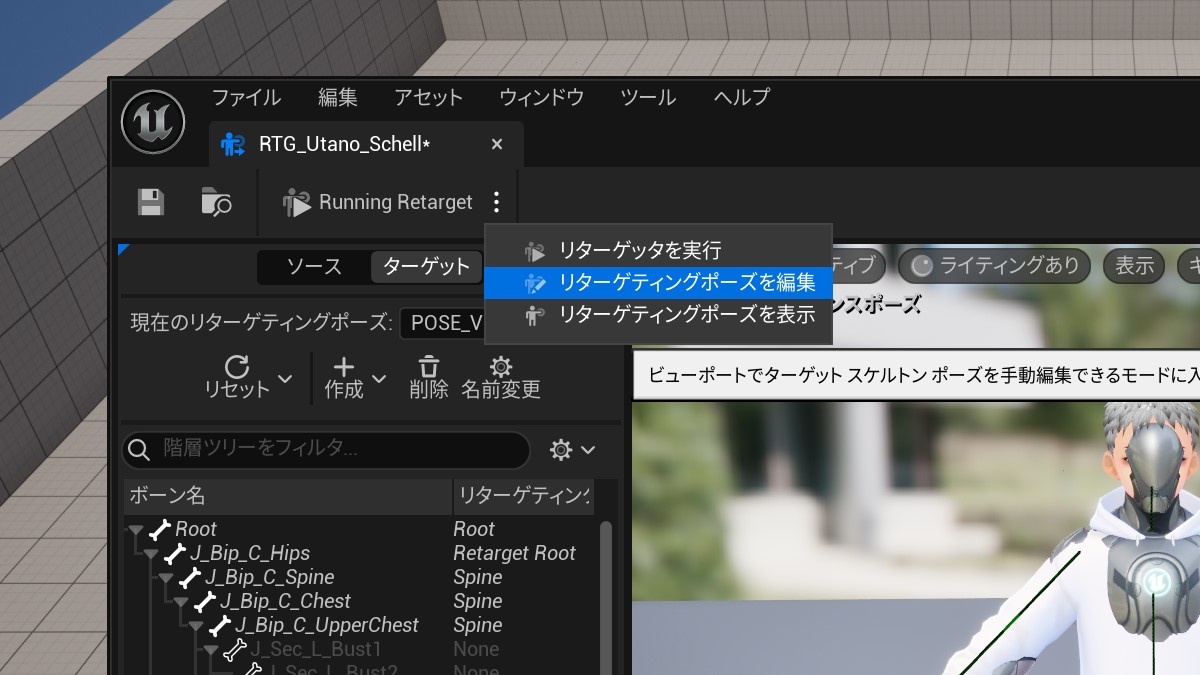This screenshot has height=675, width=1200.
Task: Collapse the J_Sec_L_Bust1 tree node
Action: 211,650
